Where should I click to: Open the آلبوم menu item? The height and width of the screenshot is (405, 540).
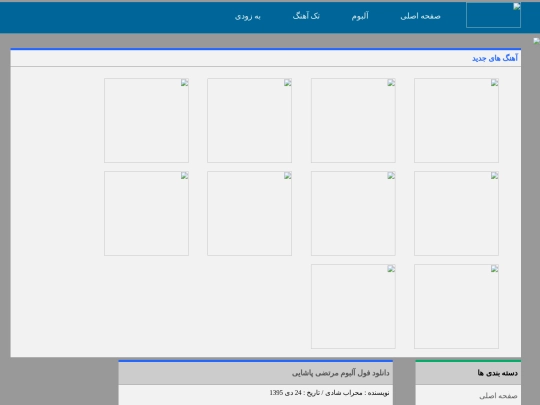pyautogui.click(x=360, y=16)
